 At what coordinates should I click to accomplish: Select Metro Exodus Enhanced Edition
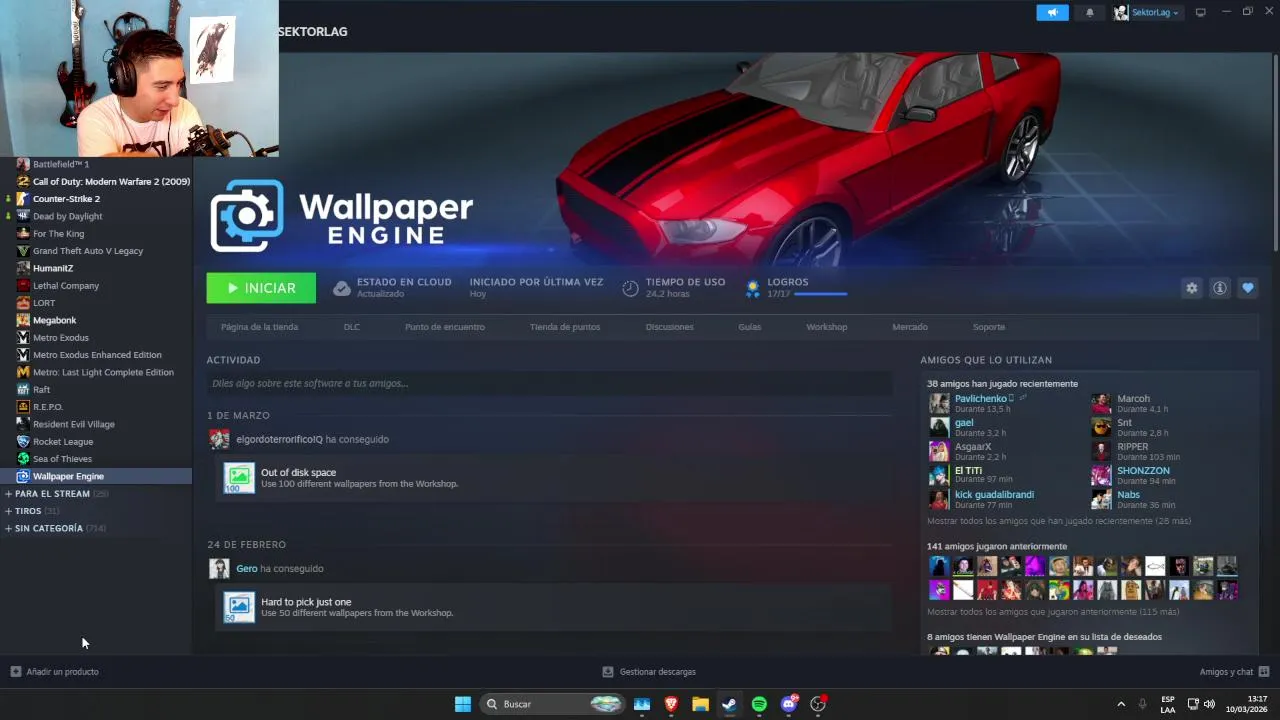(x=96, y=355)
